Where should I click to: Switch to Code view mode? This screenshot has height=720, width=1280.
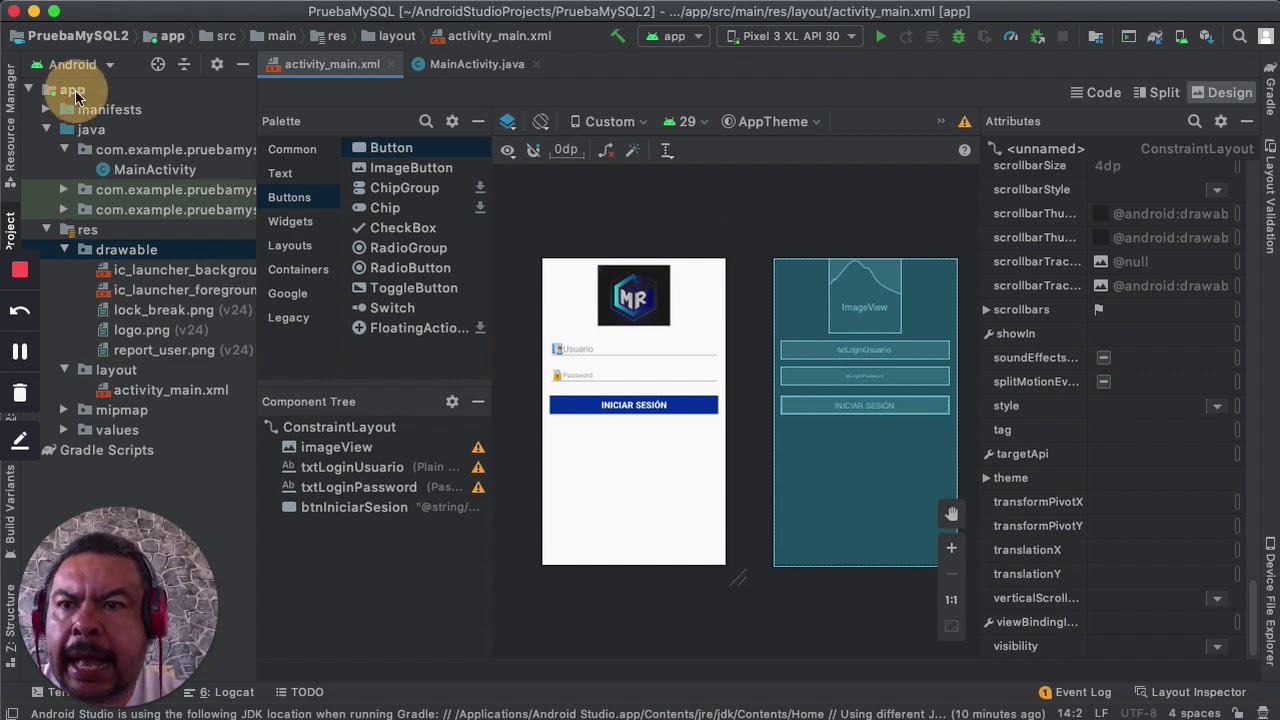click(x=1095, y=92)
